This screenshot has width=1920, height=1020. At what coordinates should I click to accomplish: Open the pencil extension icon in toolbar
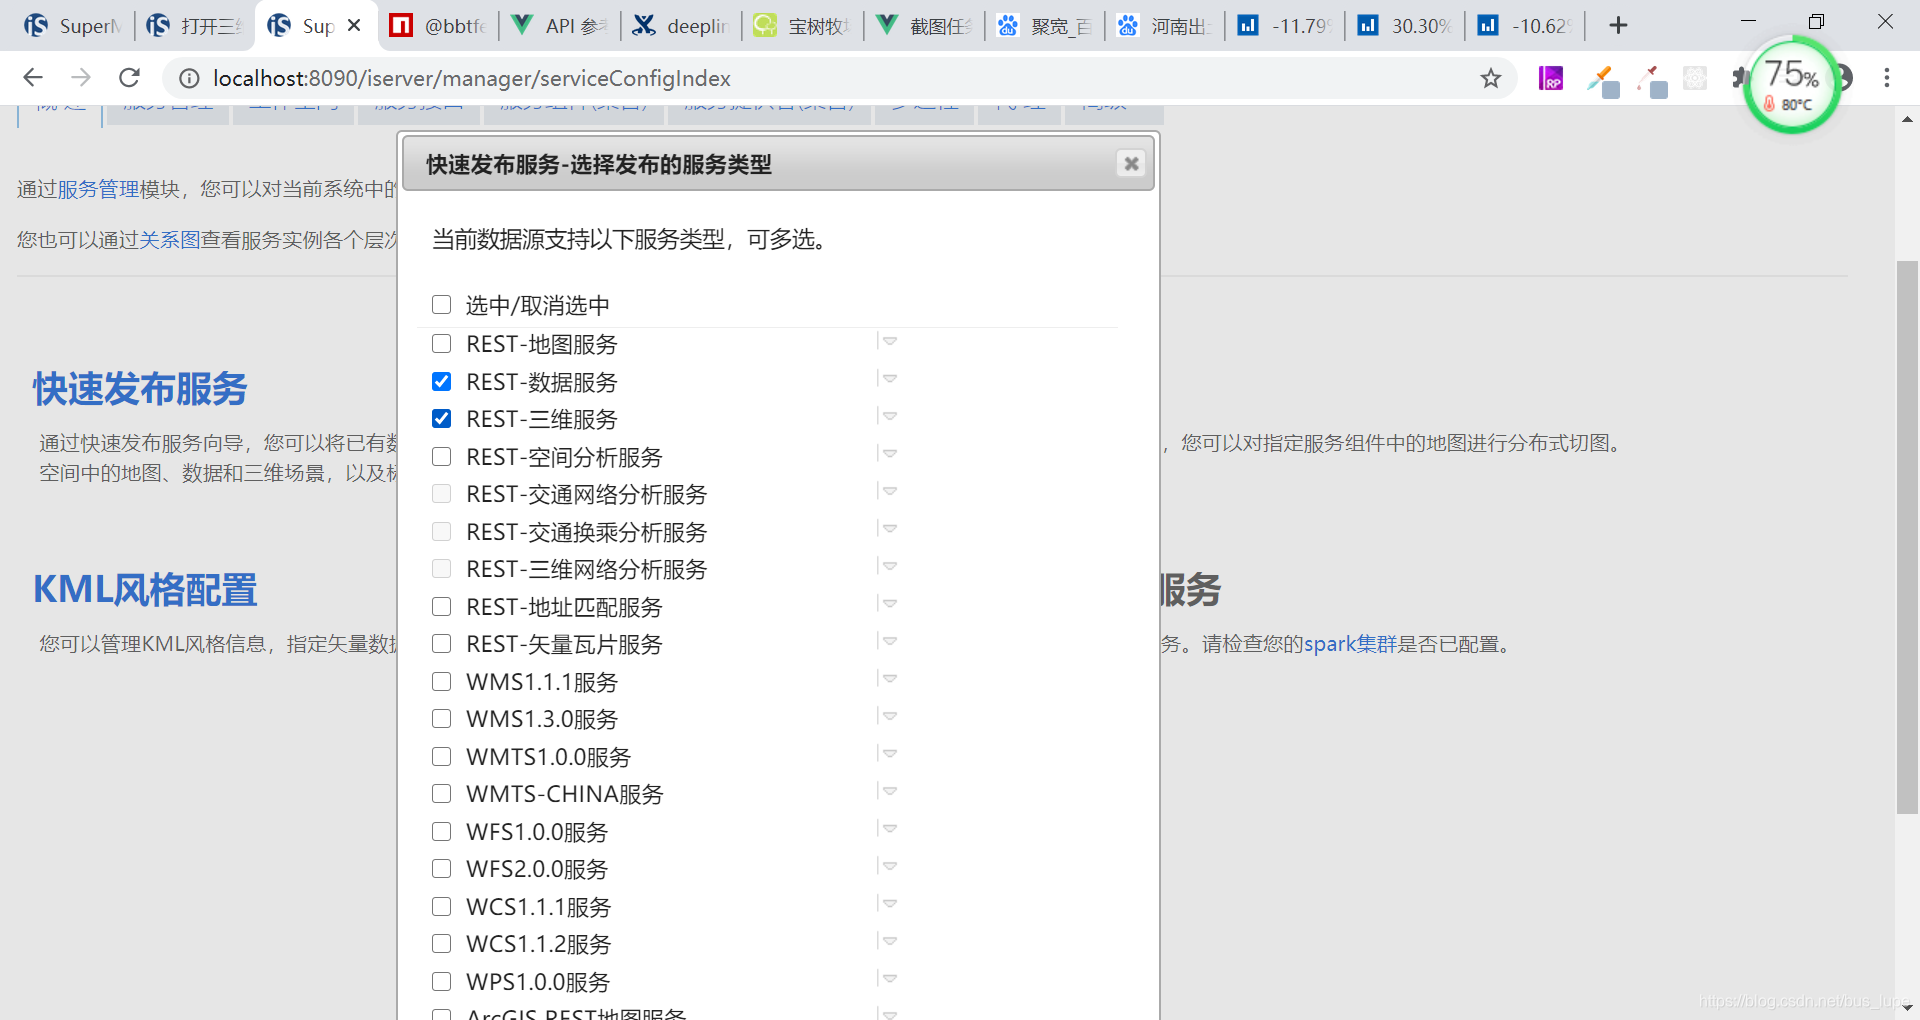(x=1603, y=80)
